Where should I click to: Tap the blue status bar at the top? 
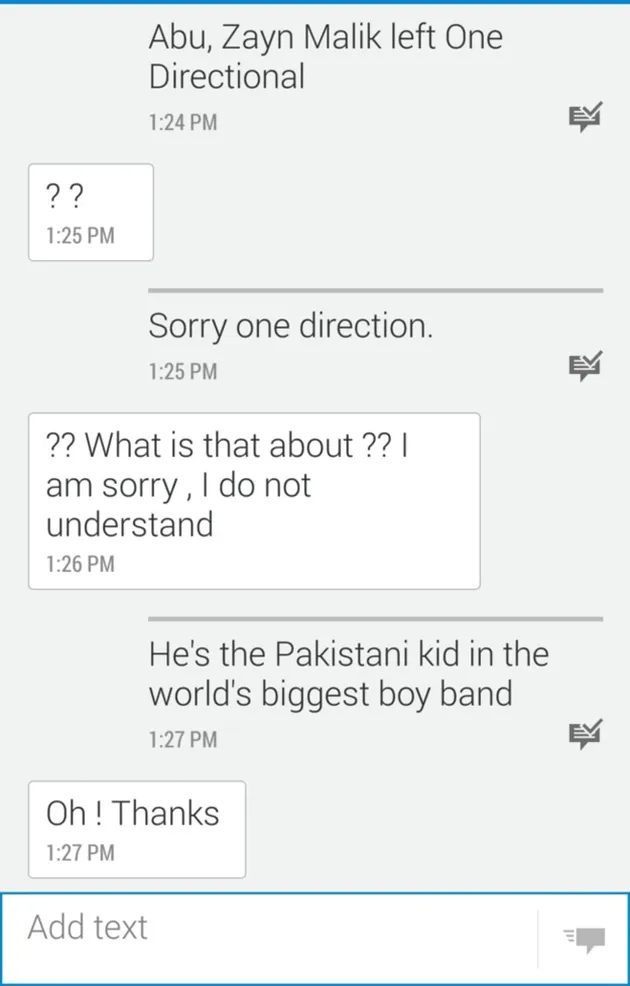315,5
